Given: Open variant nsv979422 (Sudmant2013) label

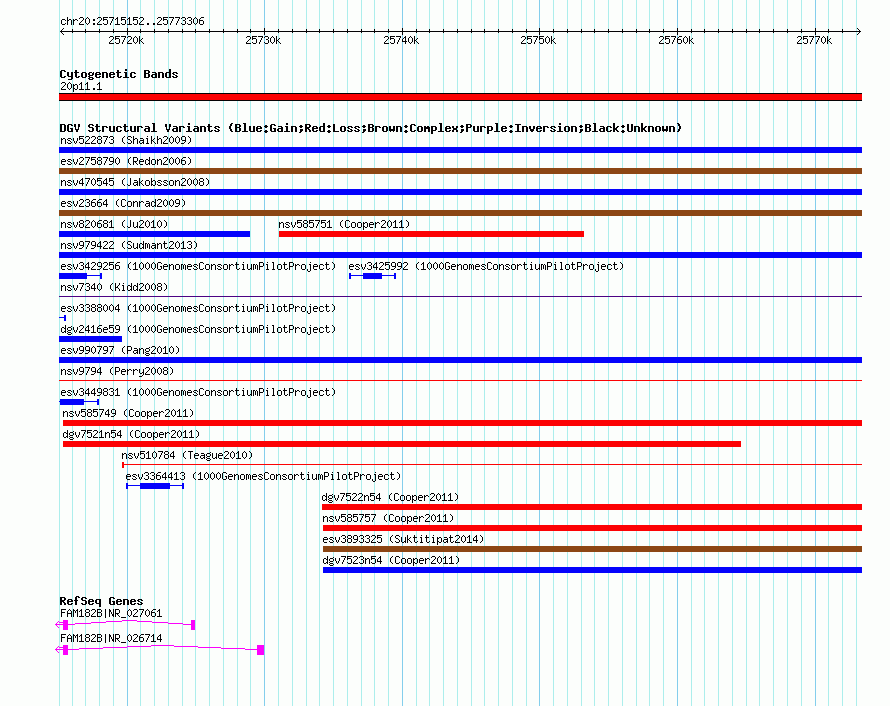Looking at the screenshot, I should pos(129,245).
